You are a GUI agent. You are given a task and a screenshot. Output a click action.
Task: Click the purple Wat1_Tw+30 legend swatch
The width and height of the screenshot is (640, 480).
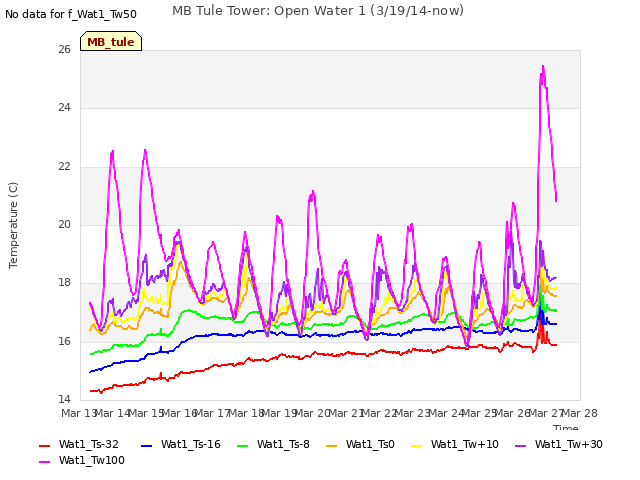[520, 446]
